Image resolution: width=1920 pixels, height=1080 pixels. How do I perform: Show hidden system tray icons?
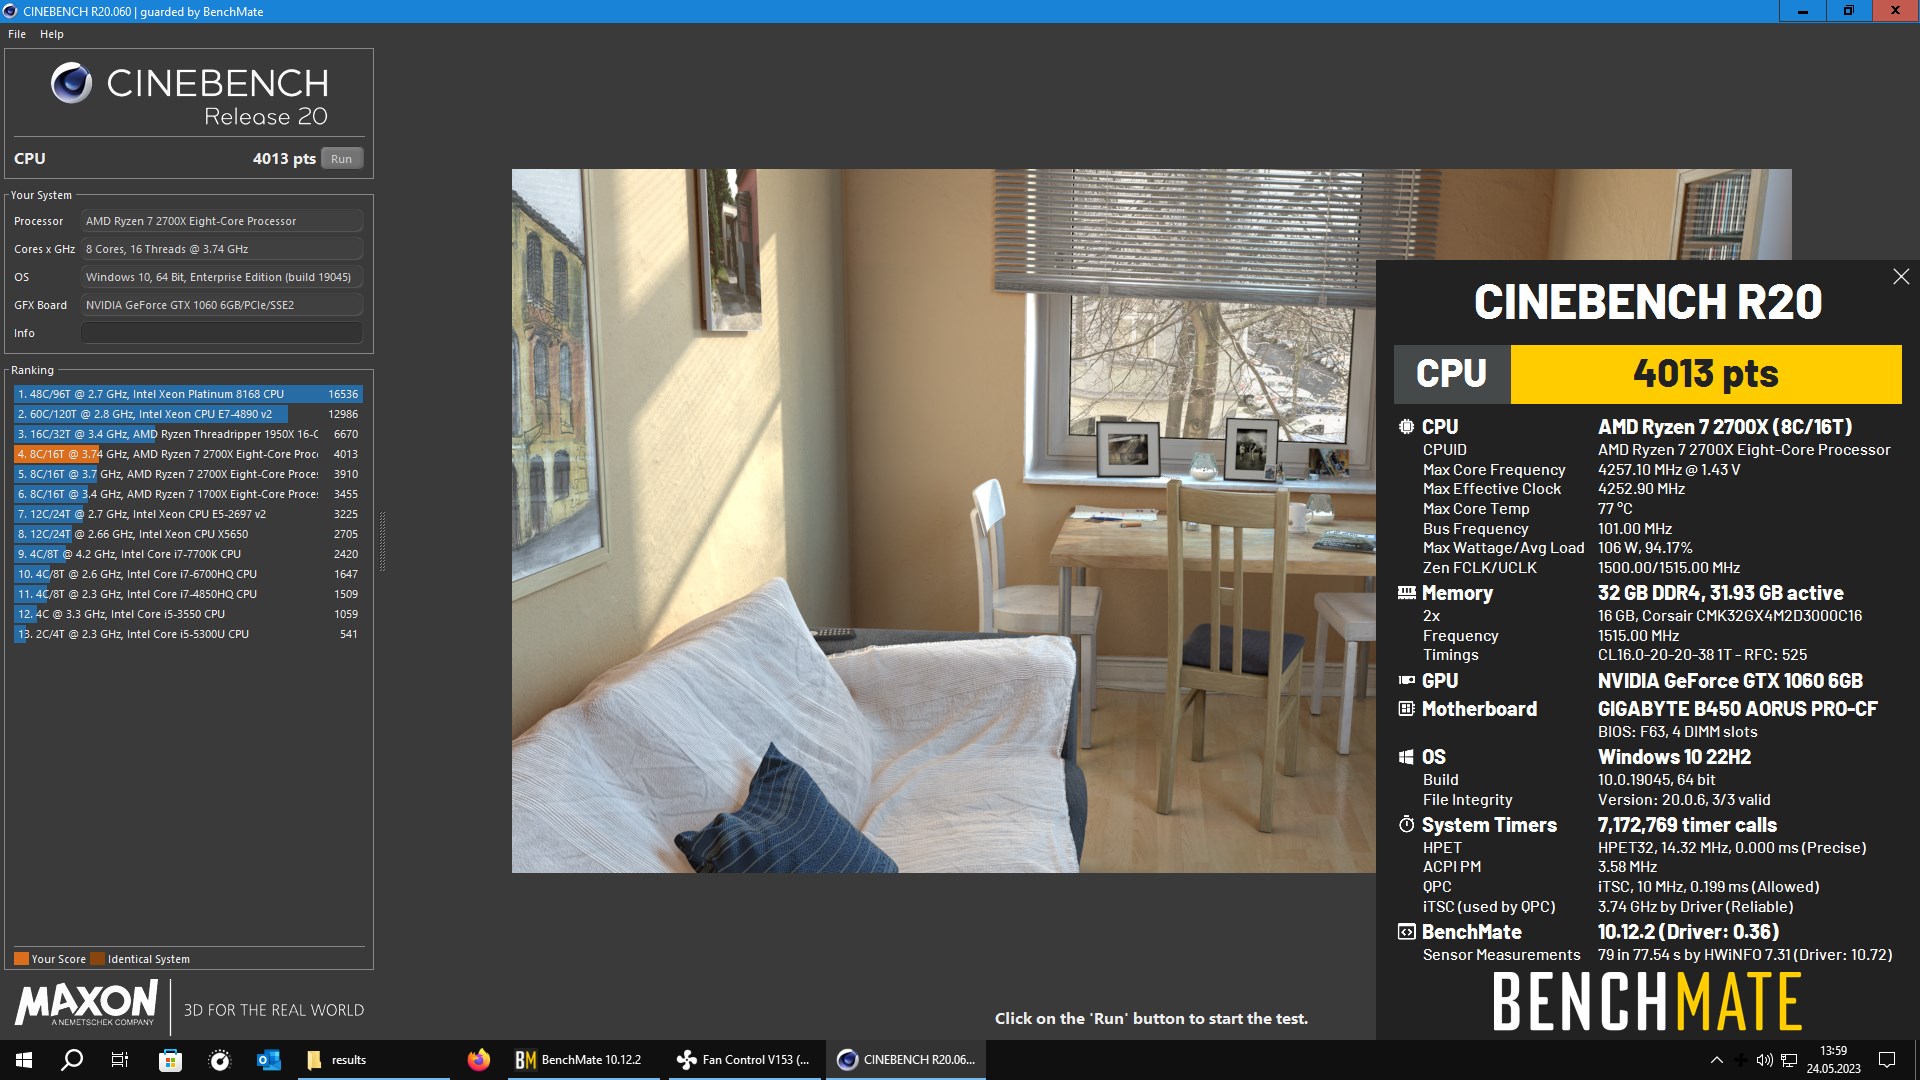(1716, 1060)
